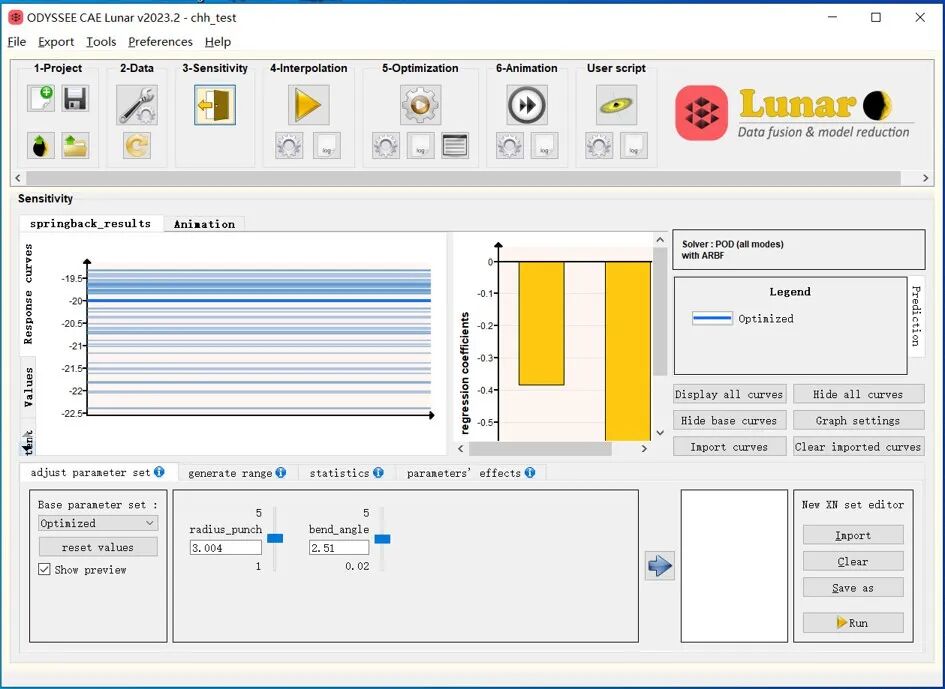Select the springback_results tab
This screenshot has height=689, width=945.
coord(90,224)
